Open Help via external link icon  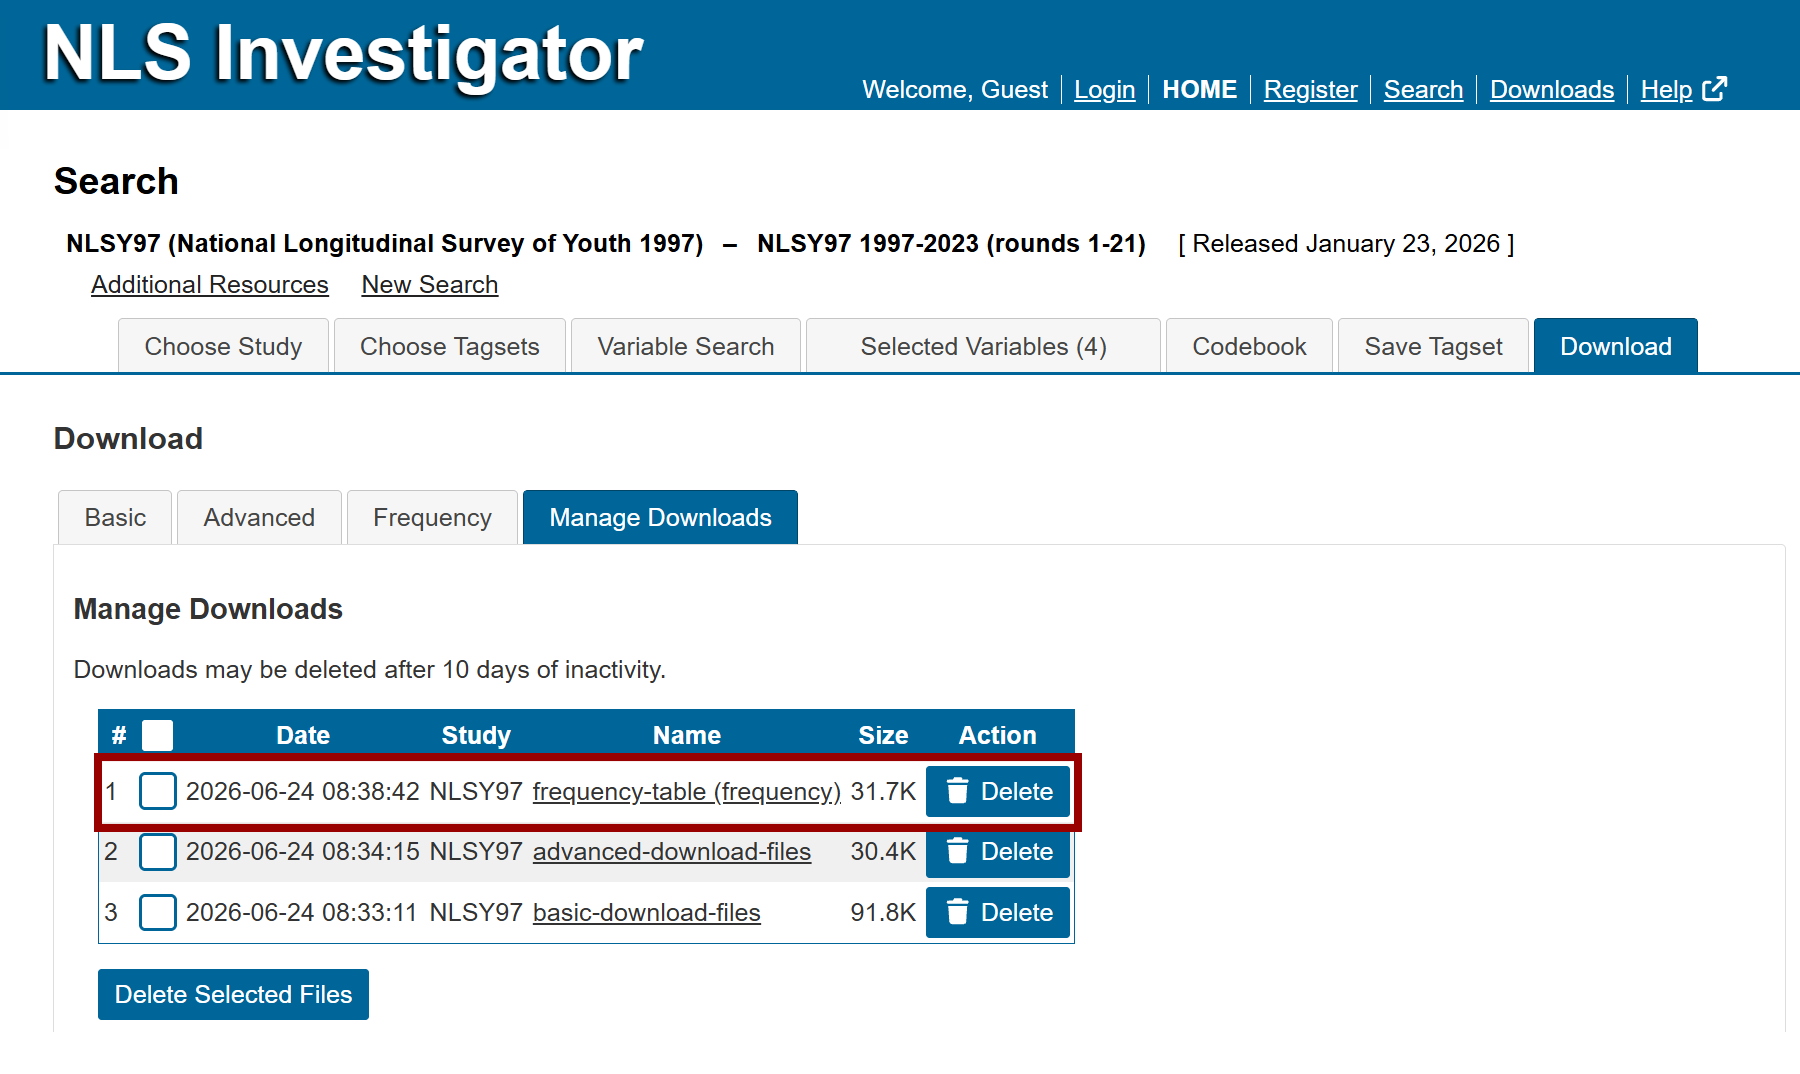[1714, 89]
